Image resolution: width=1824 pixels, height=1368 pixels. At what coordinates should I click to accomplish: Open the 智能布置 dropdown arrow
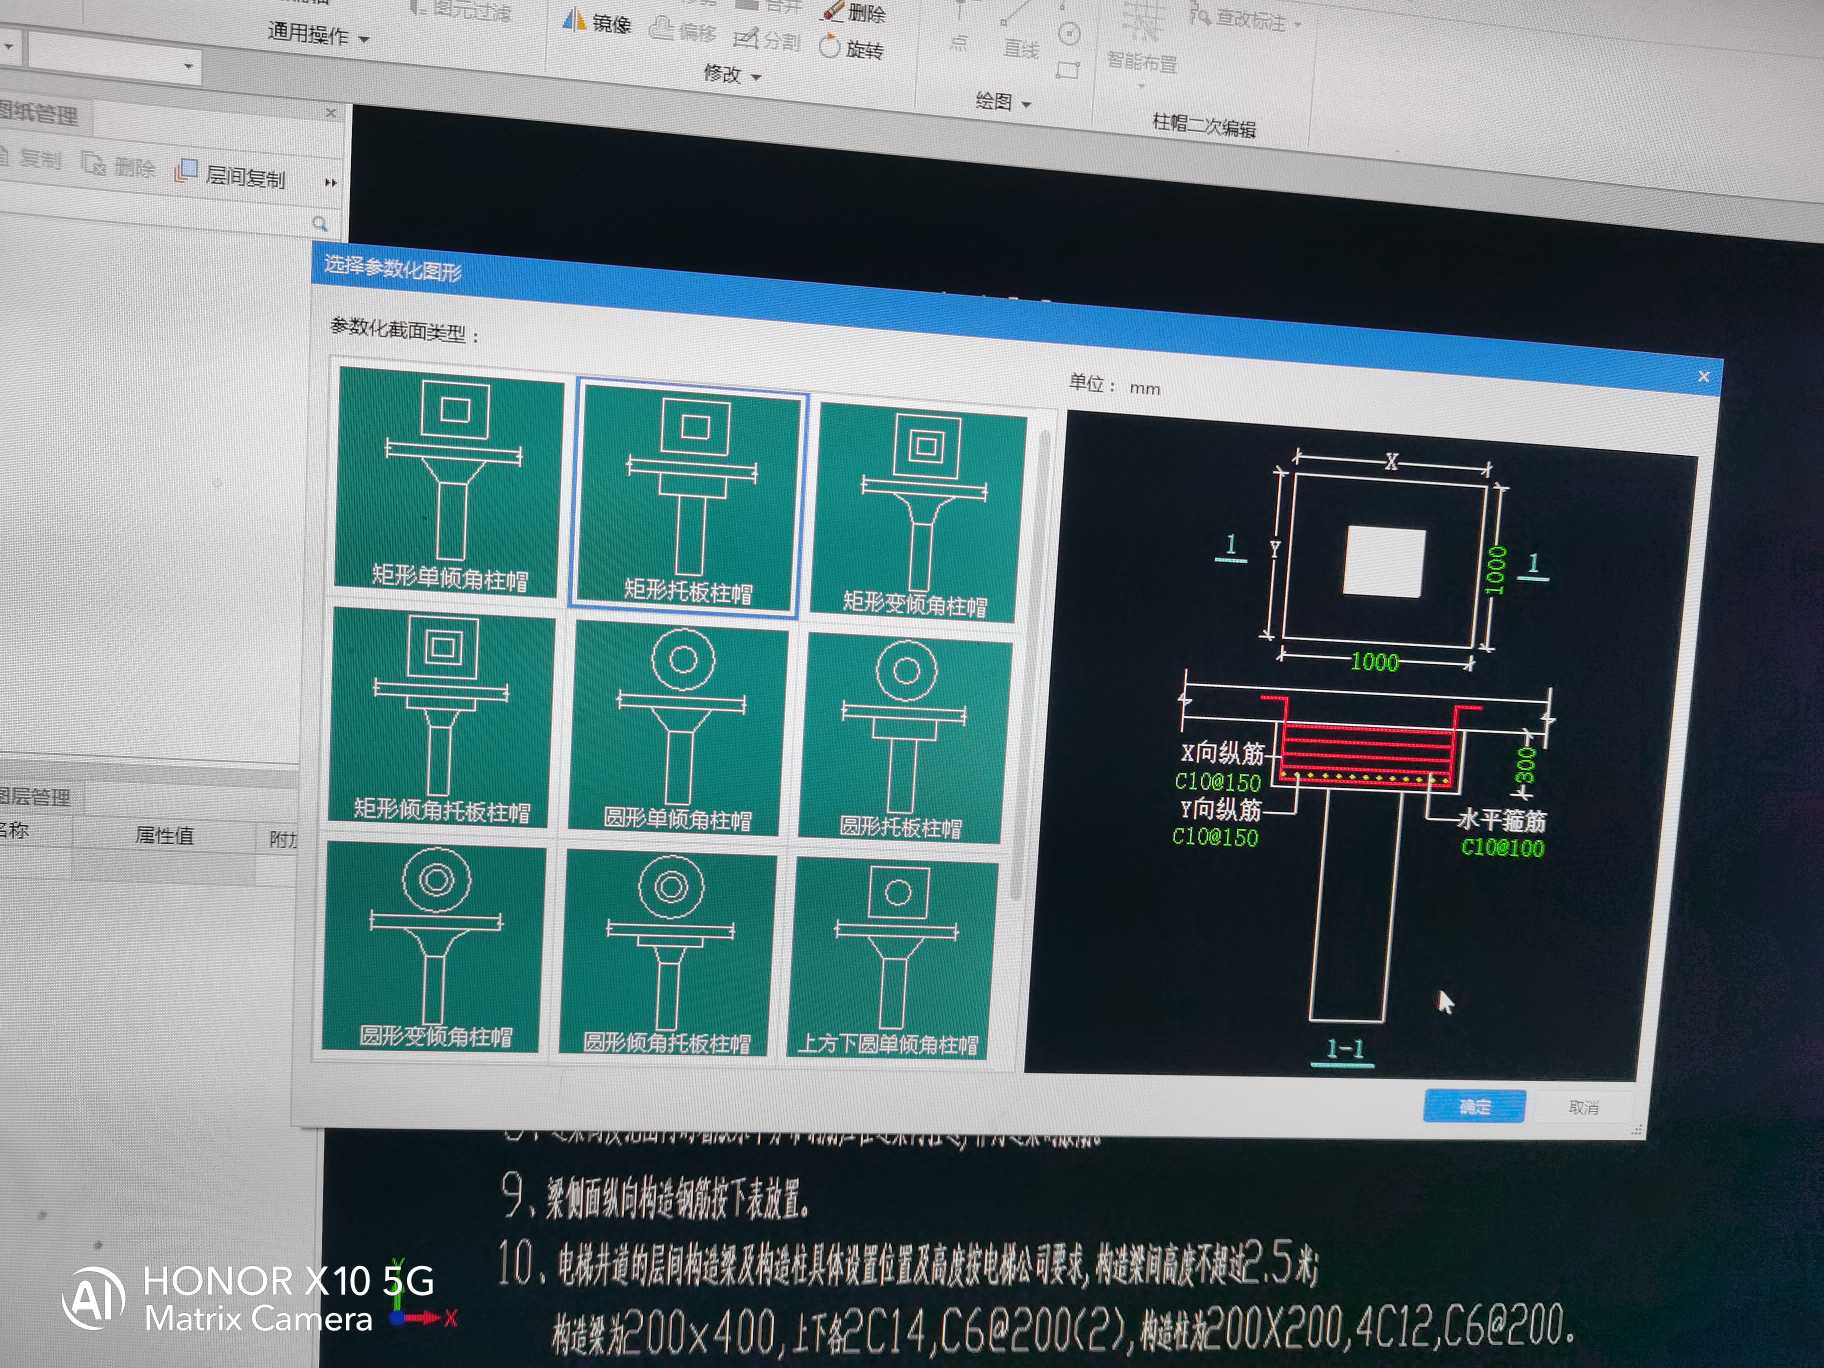coord(1142,85)
